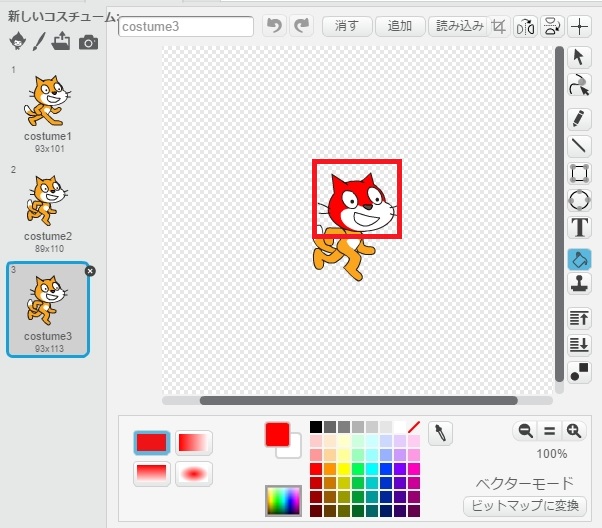This screenshot has width=602, height=528.
Task: Pick bright green from the palette
Action: click(x=358, y=469)
